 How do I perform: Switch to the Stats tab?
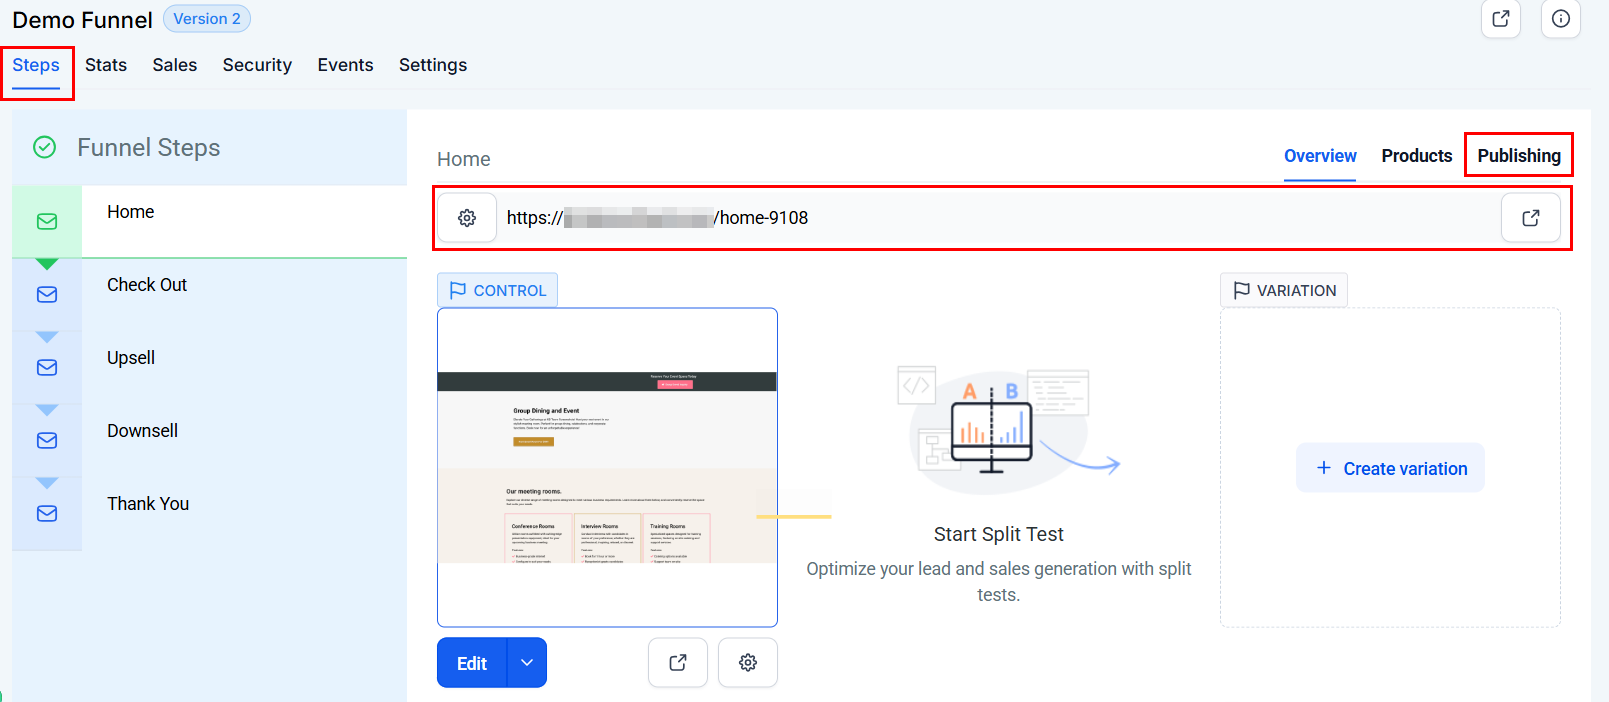click(106, 65)
